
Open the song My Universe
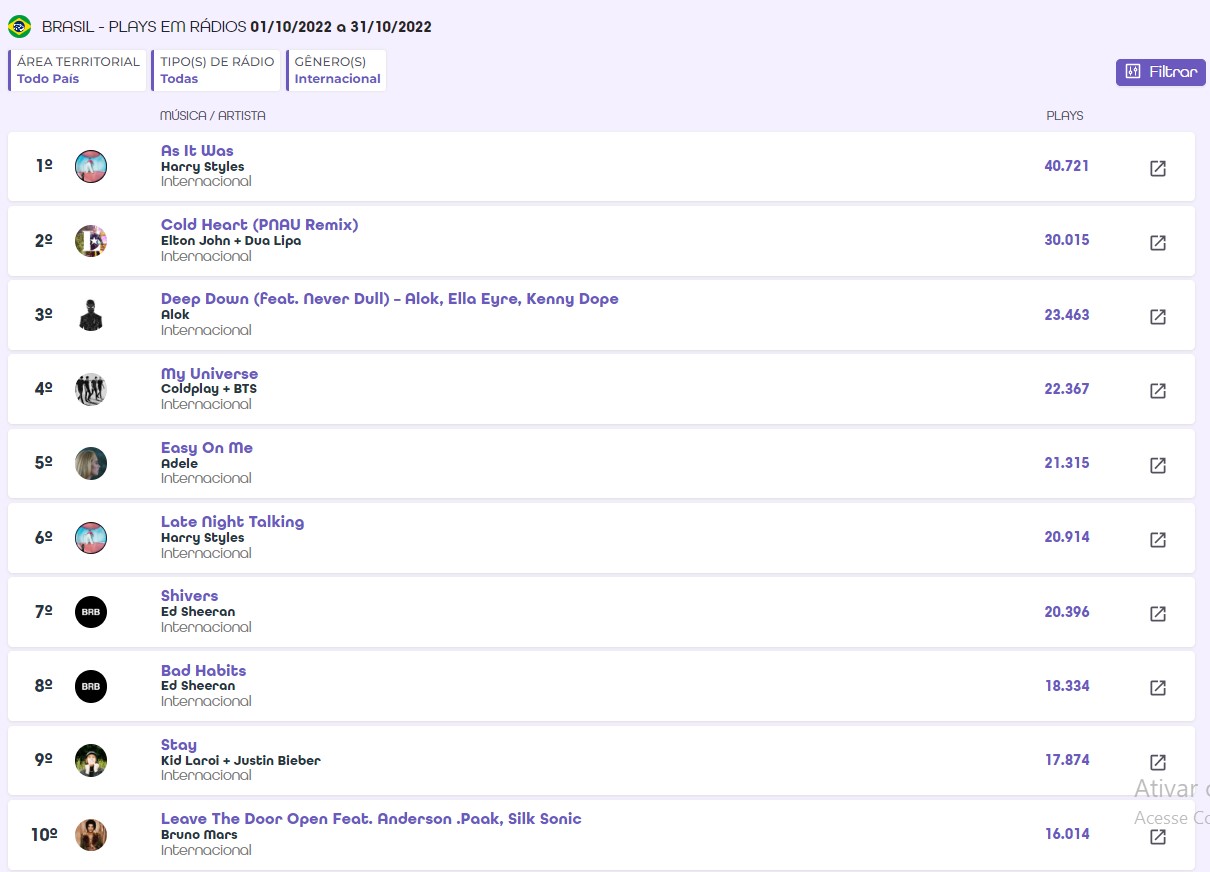(209, 374)
